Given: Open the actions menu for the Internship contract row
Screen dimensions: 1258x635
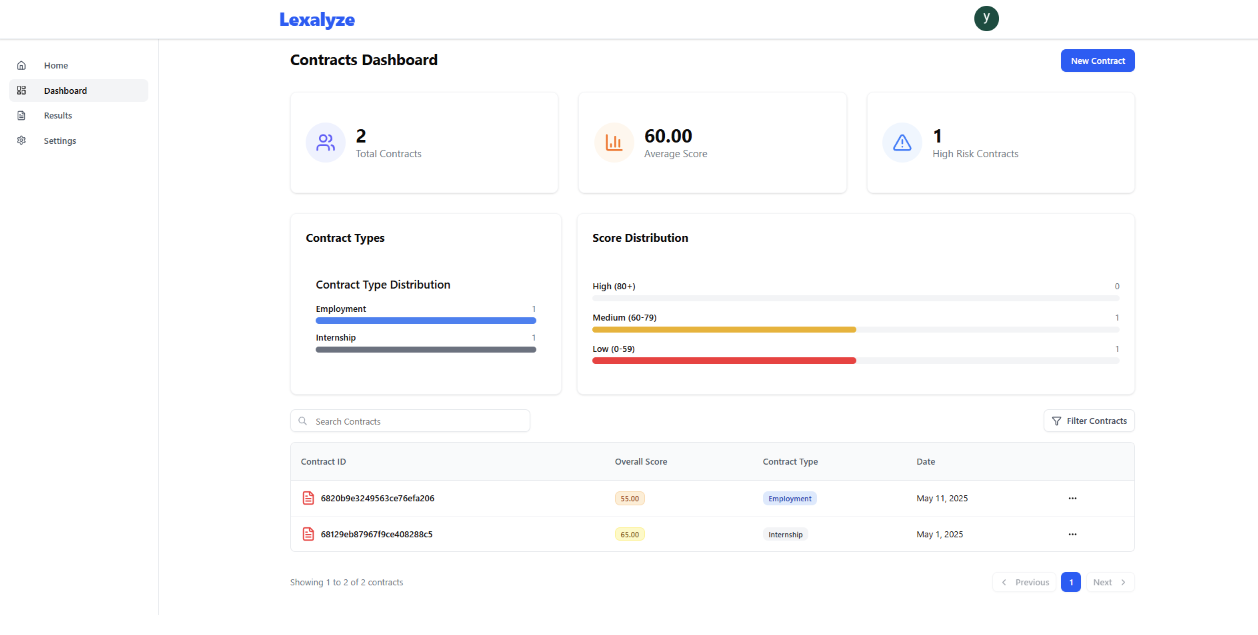Looking at the screenshot, I should (1072, 534).
